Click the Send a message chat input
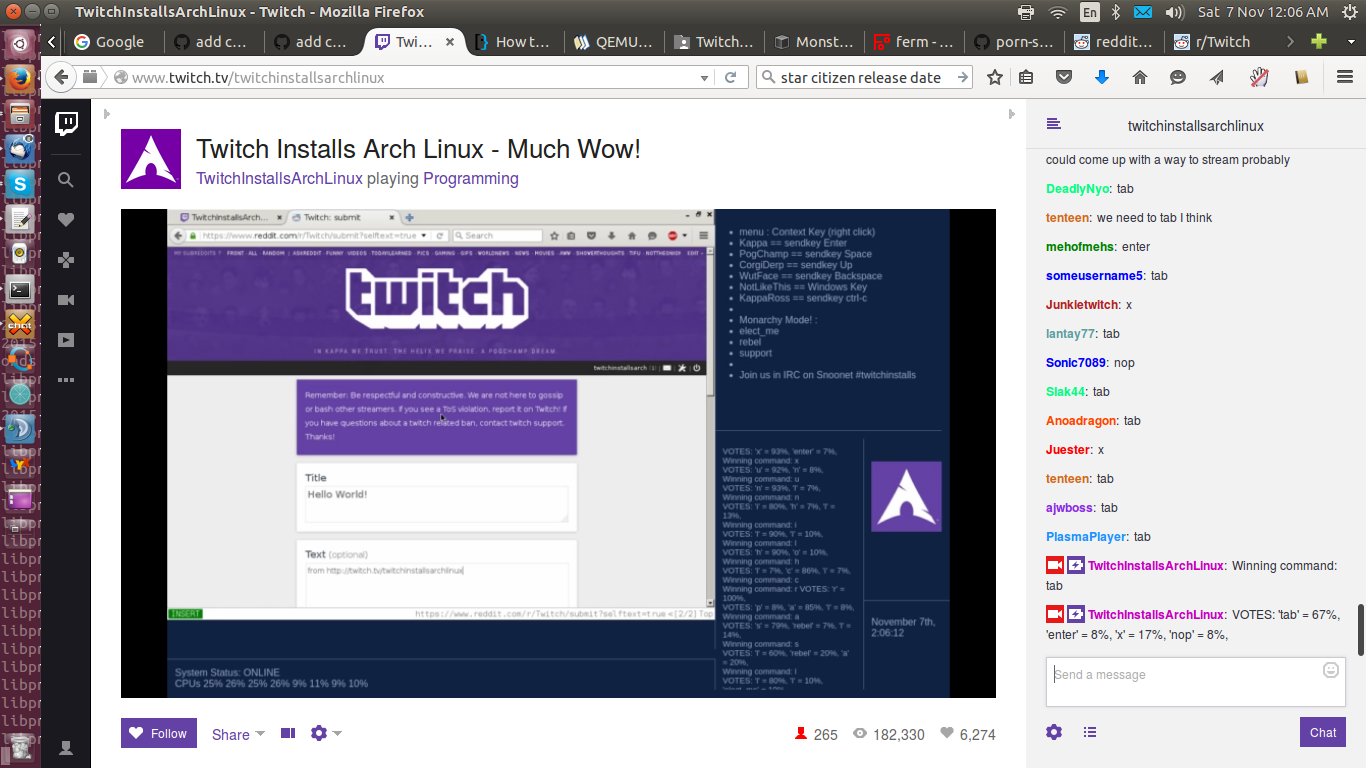The image size is (1366, 768). pos(1195,683)
